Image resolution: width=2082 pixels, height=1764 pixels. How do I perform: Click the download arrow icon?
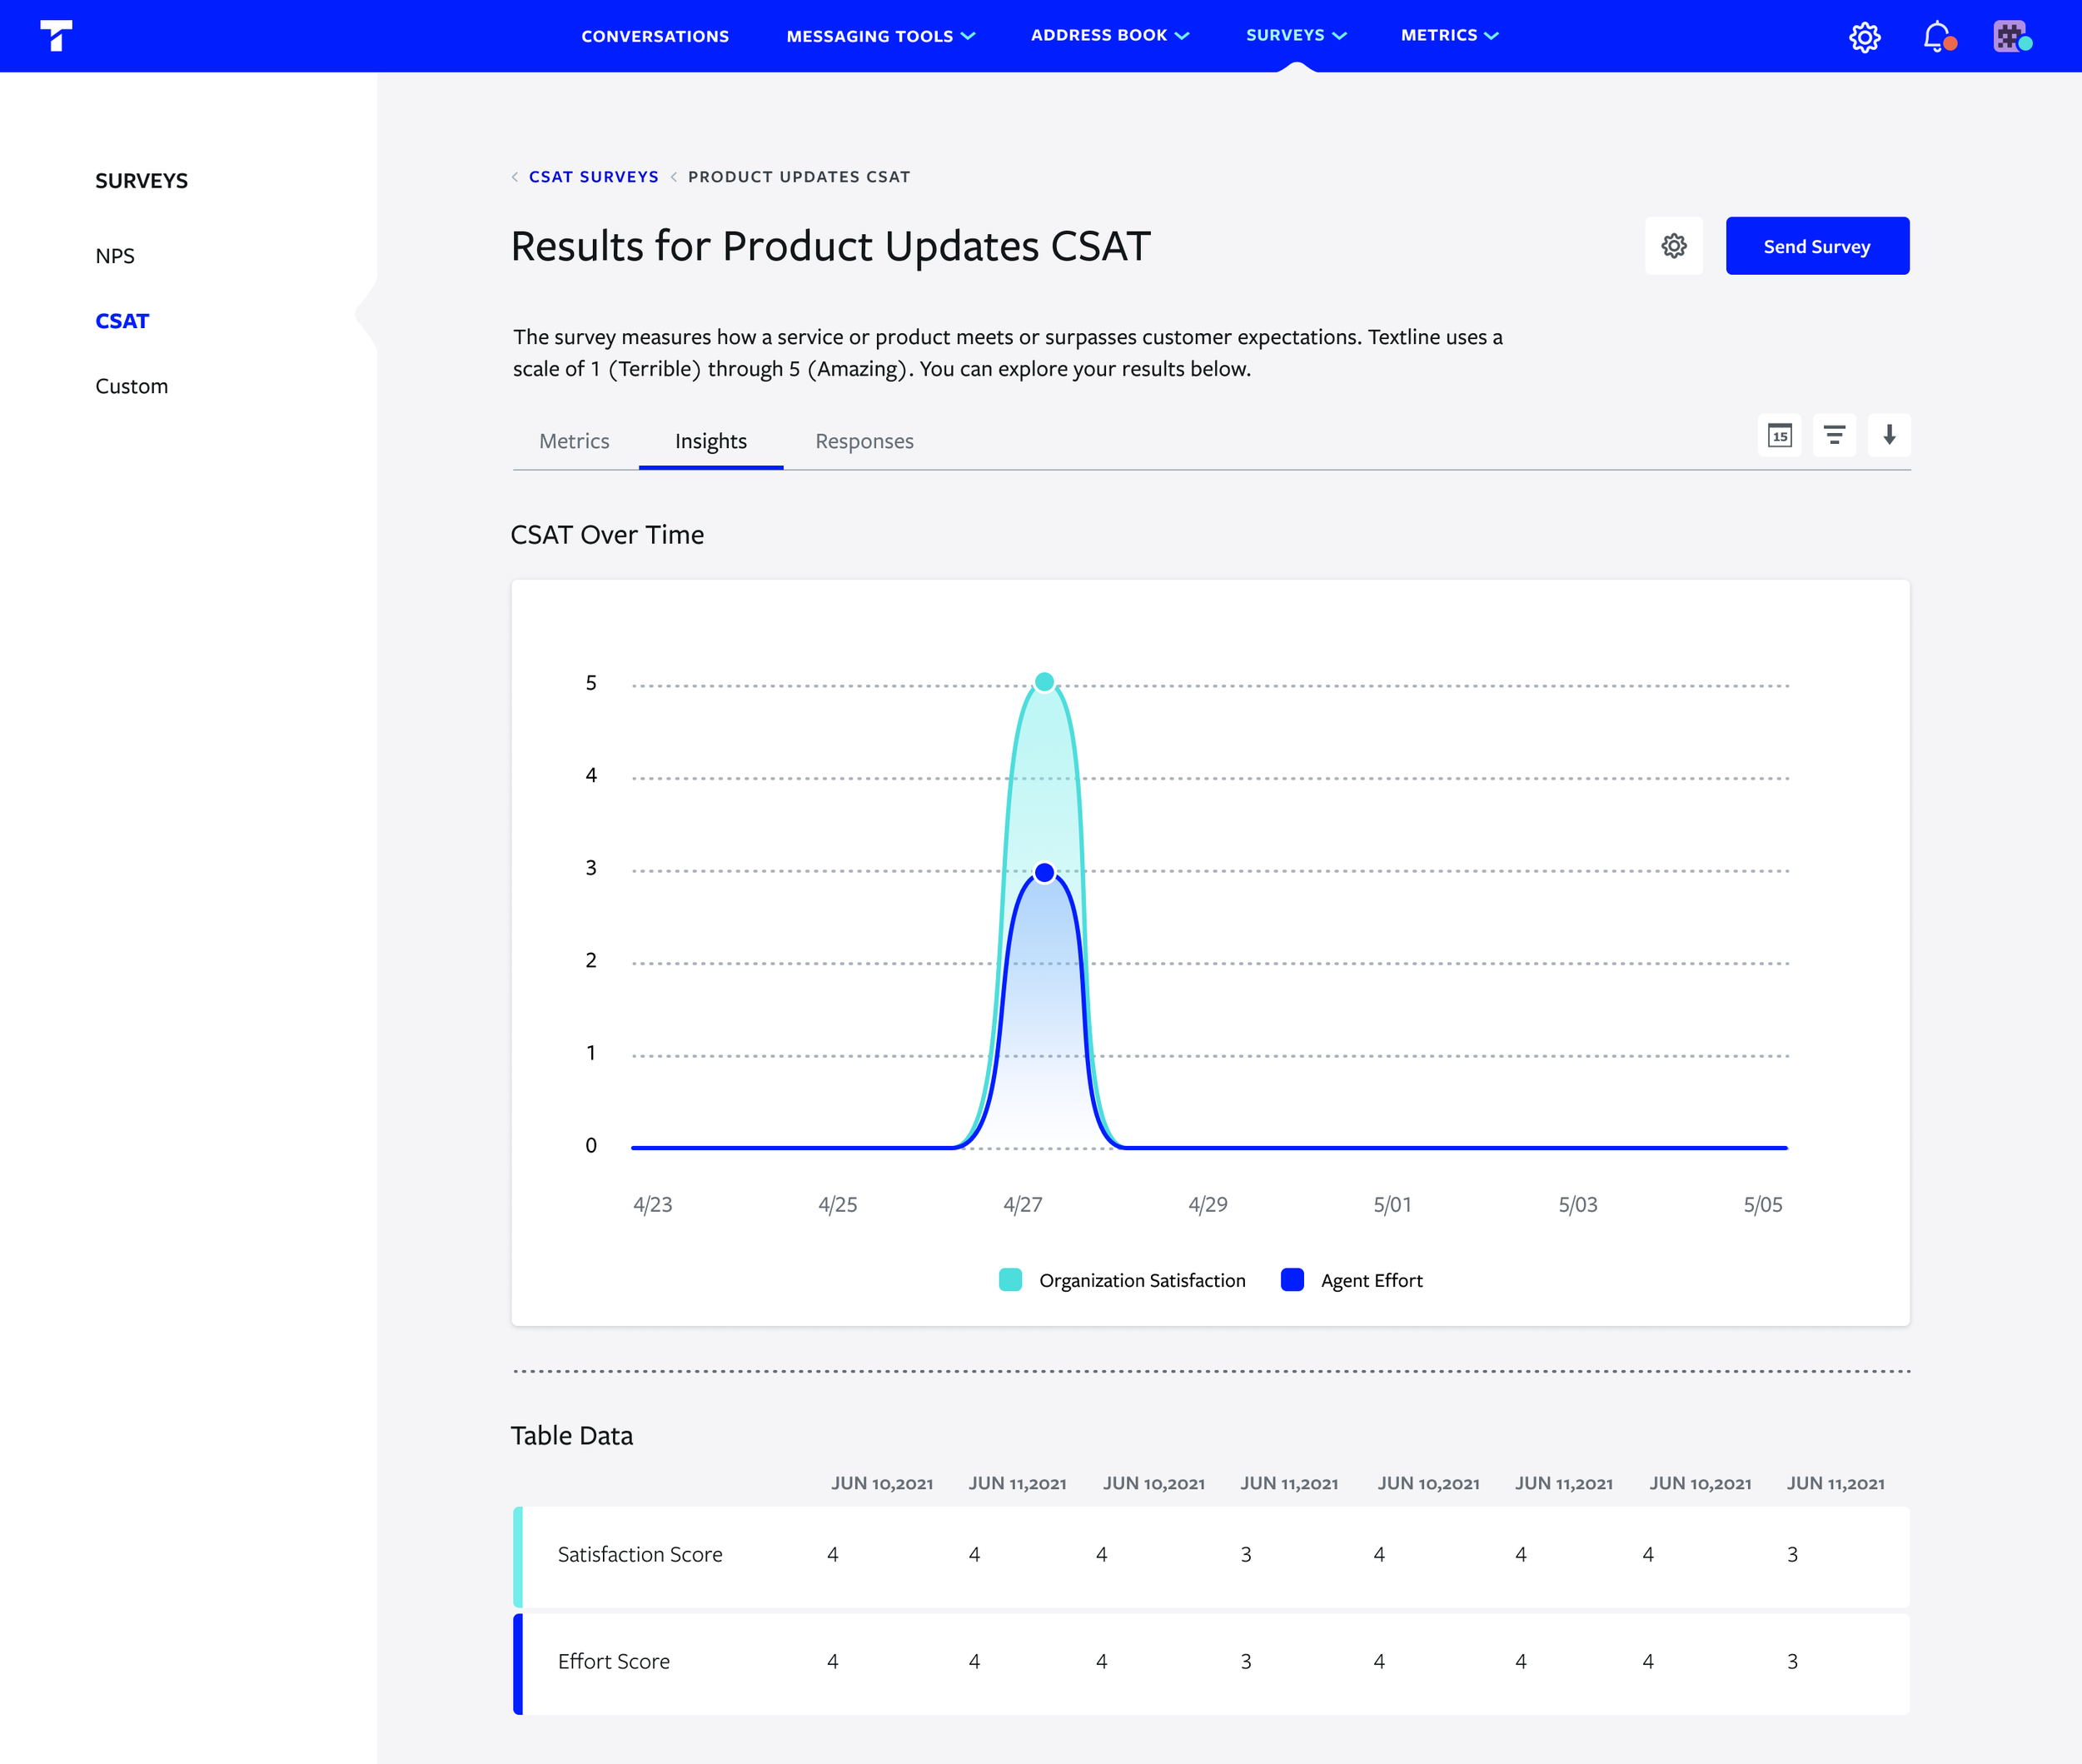click(x=1889, y=436)
